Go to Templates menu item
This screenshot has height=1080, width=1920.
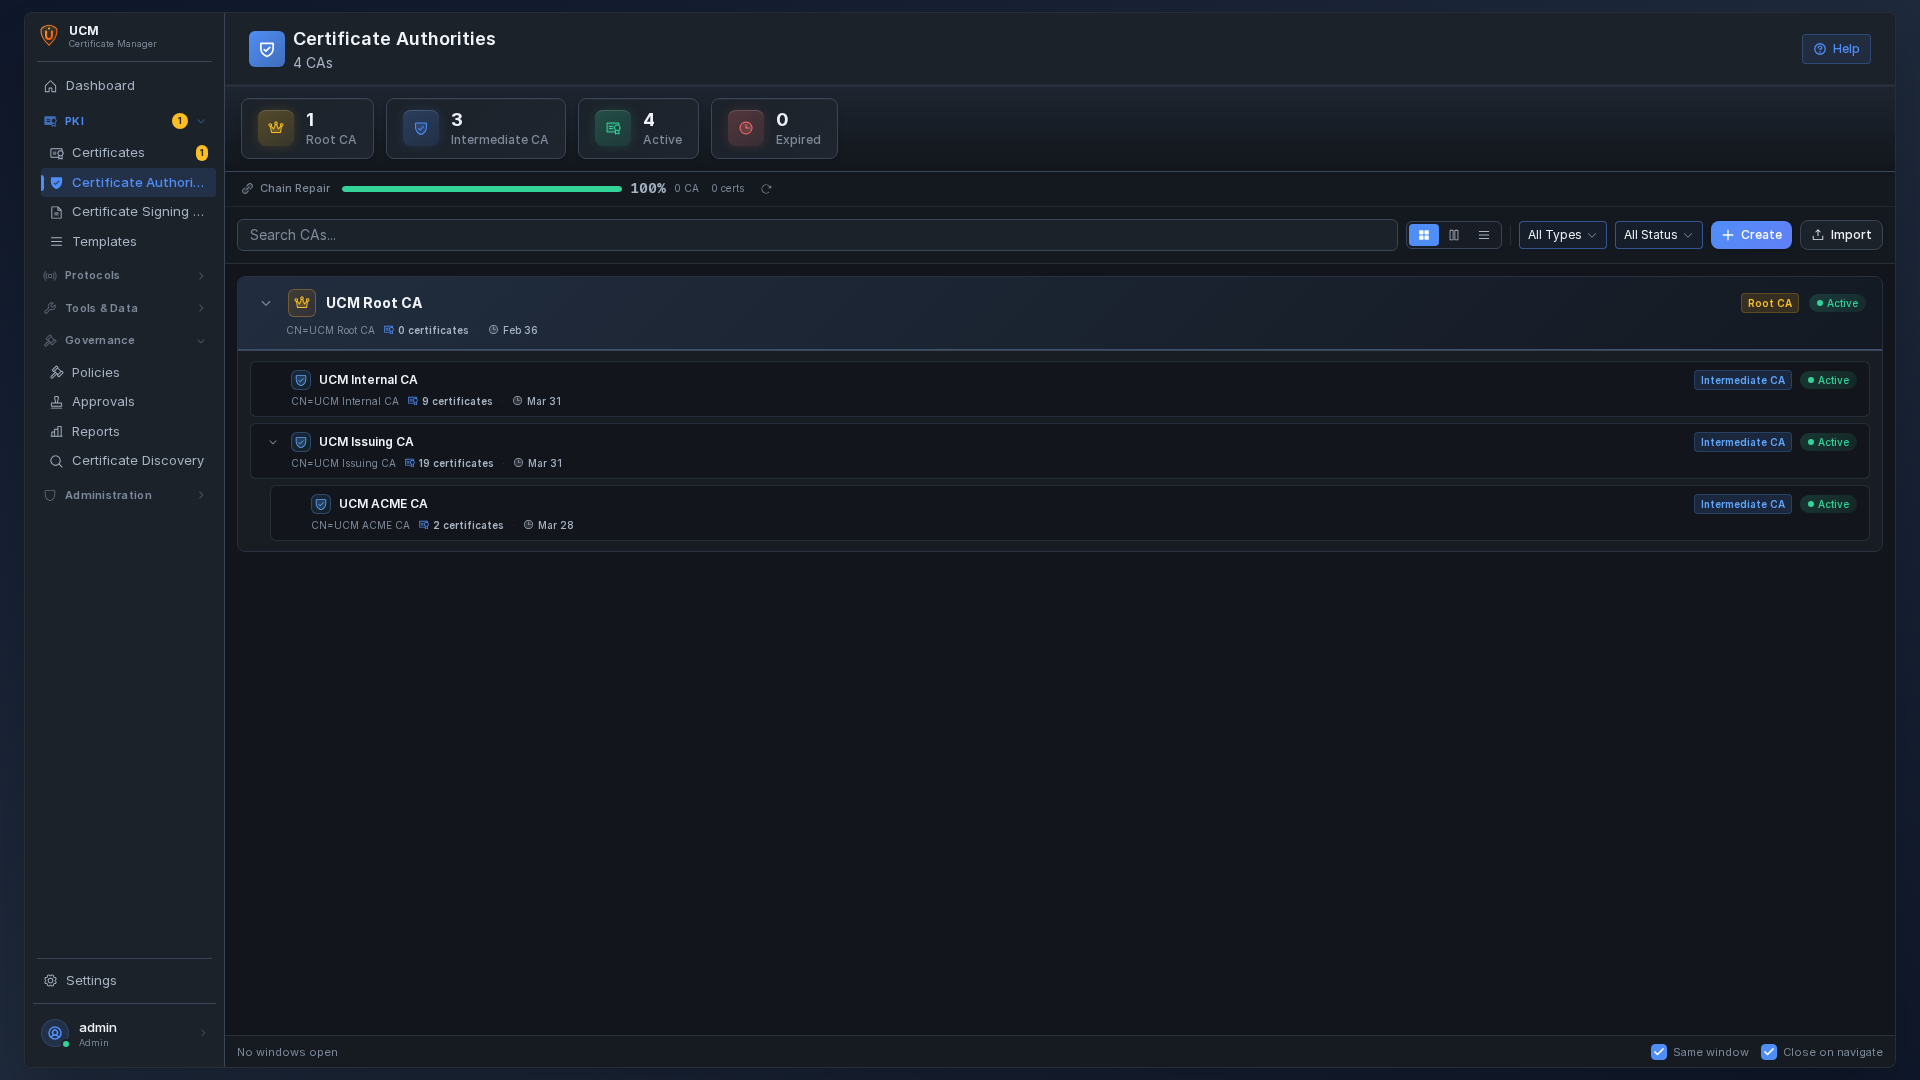[x=104, y=242]
